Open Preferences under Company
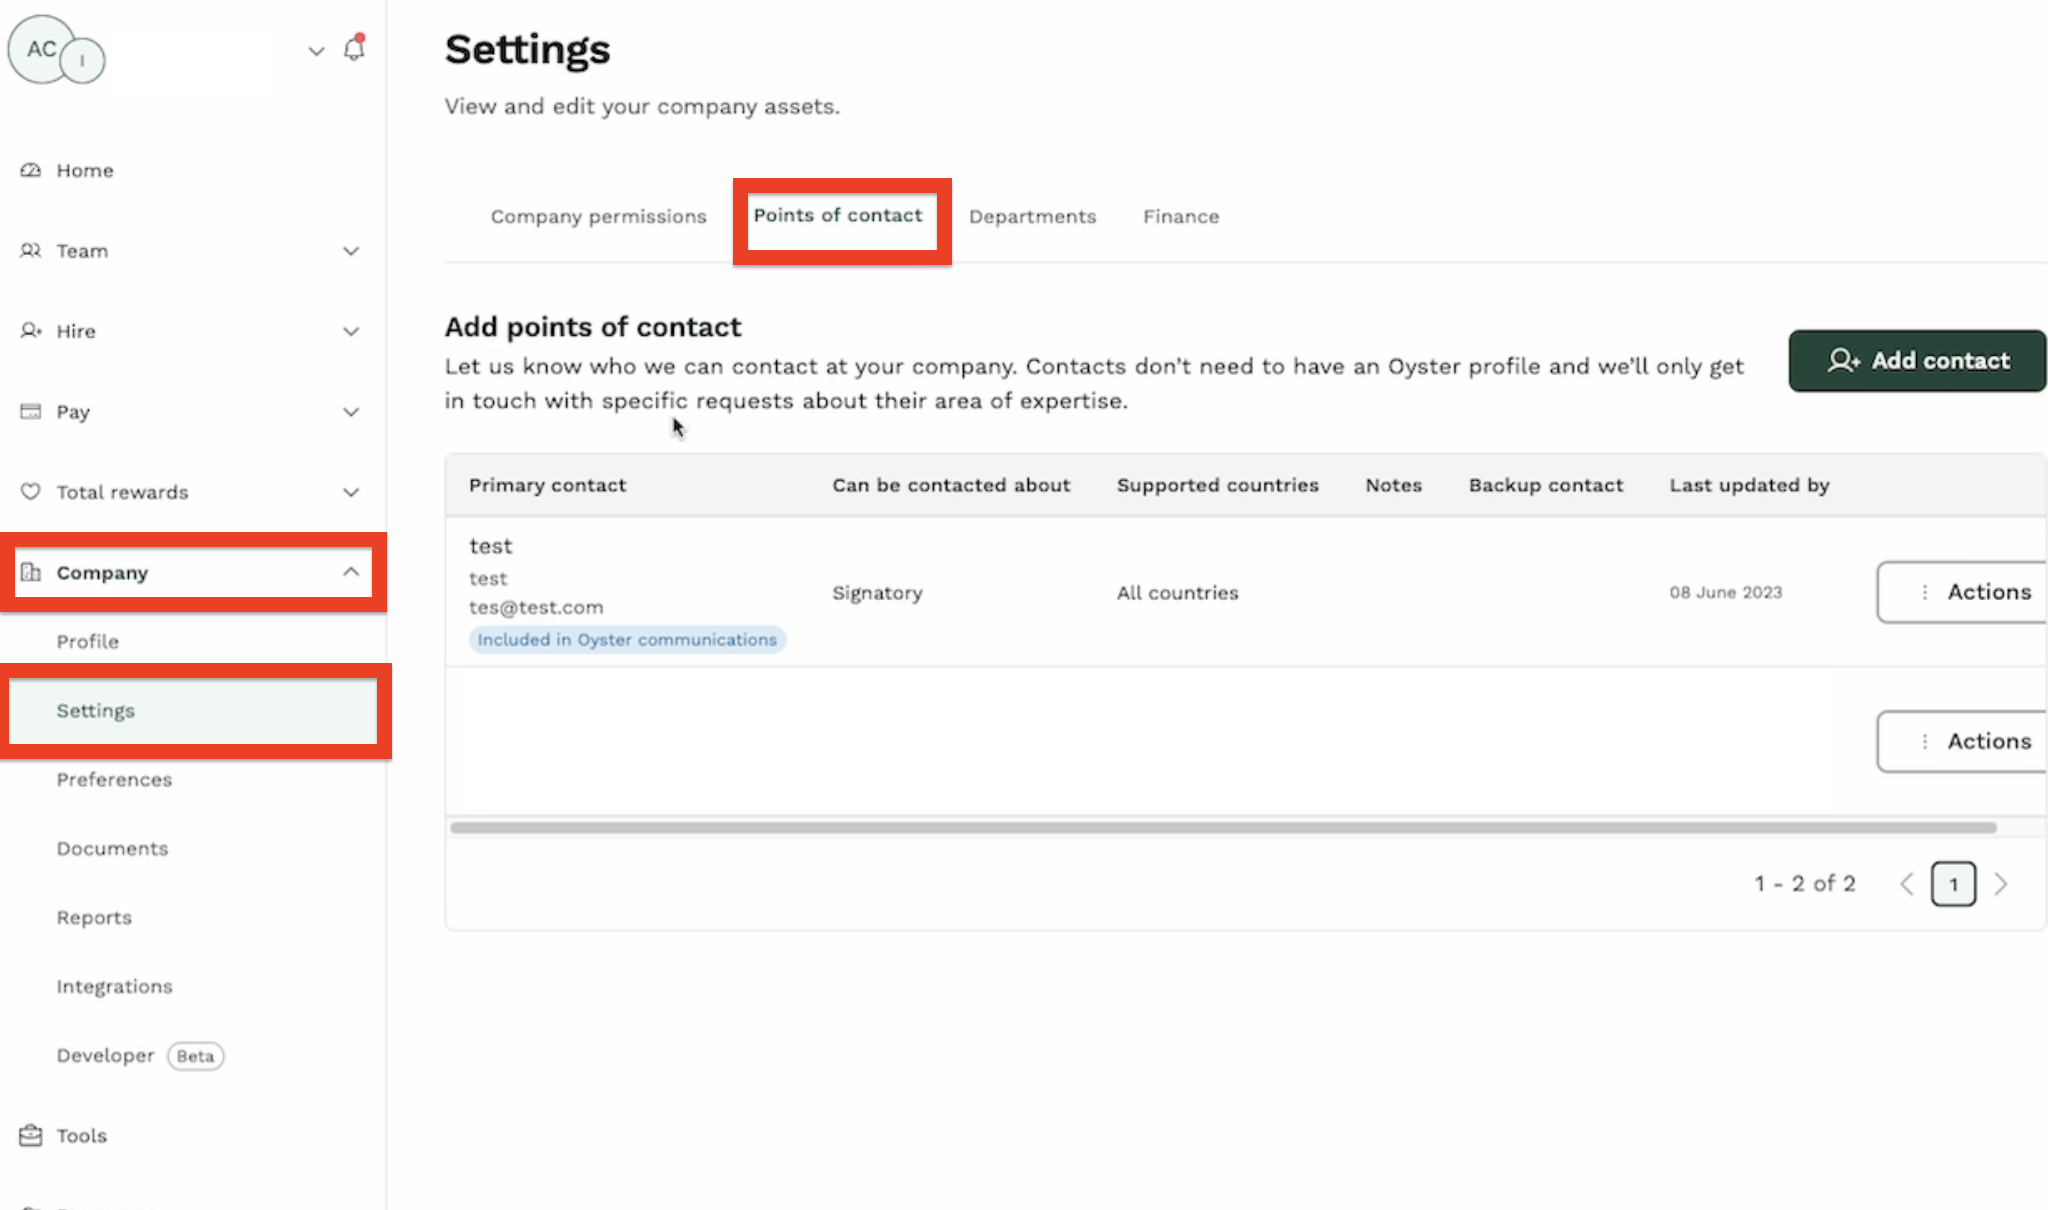The height and width of the screenshot is (1210, 2048). click(x=114, y=780)
